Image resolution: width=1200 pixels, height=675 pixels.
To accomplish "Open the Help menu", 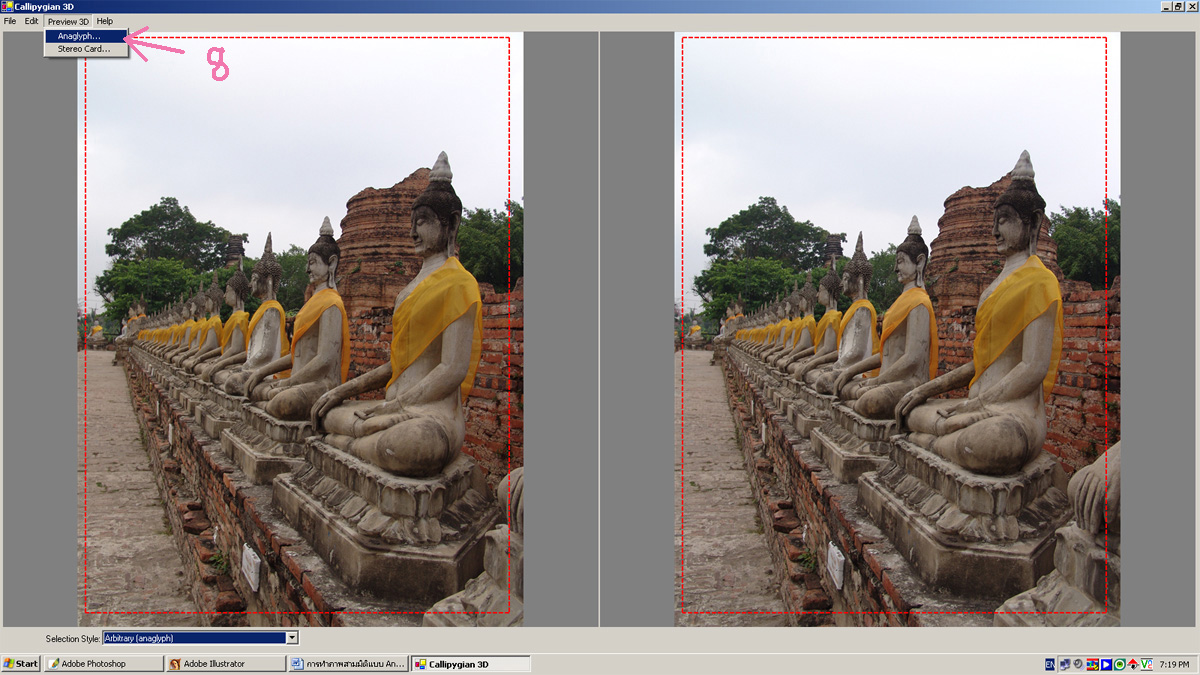I will tap(105, 21).
